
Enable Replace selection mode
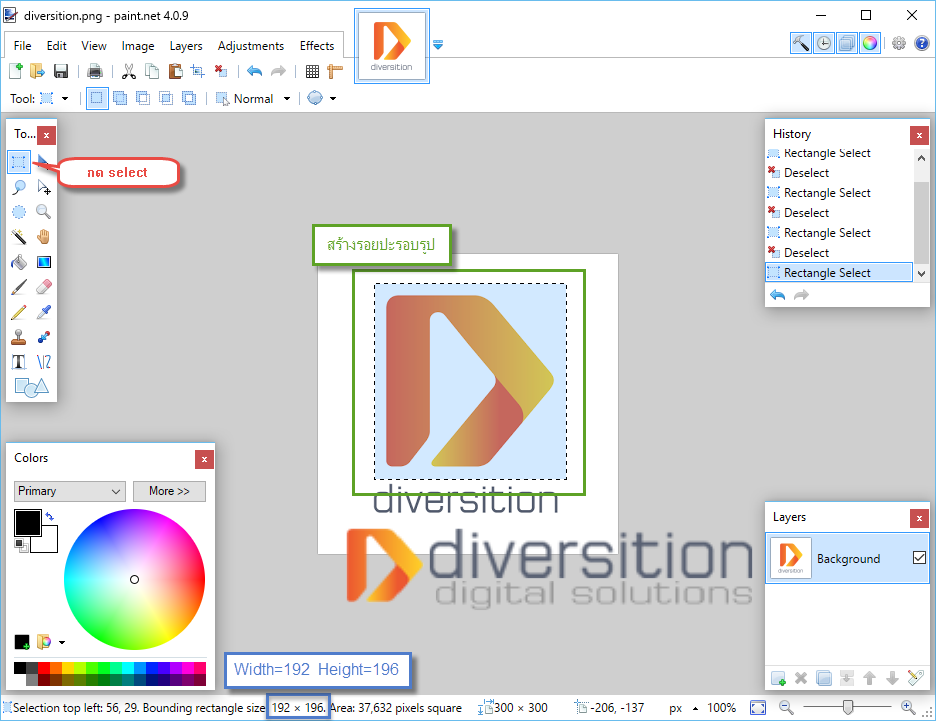pos(97,98)
